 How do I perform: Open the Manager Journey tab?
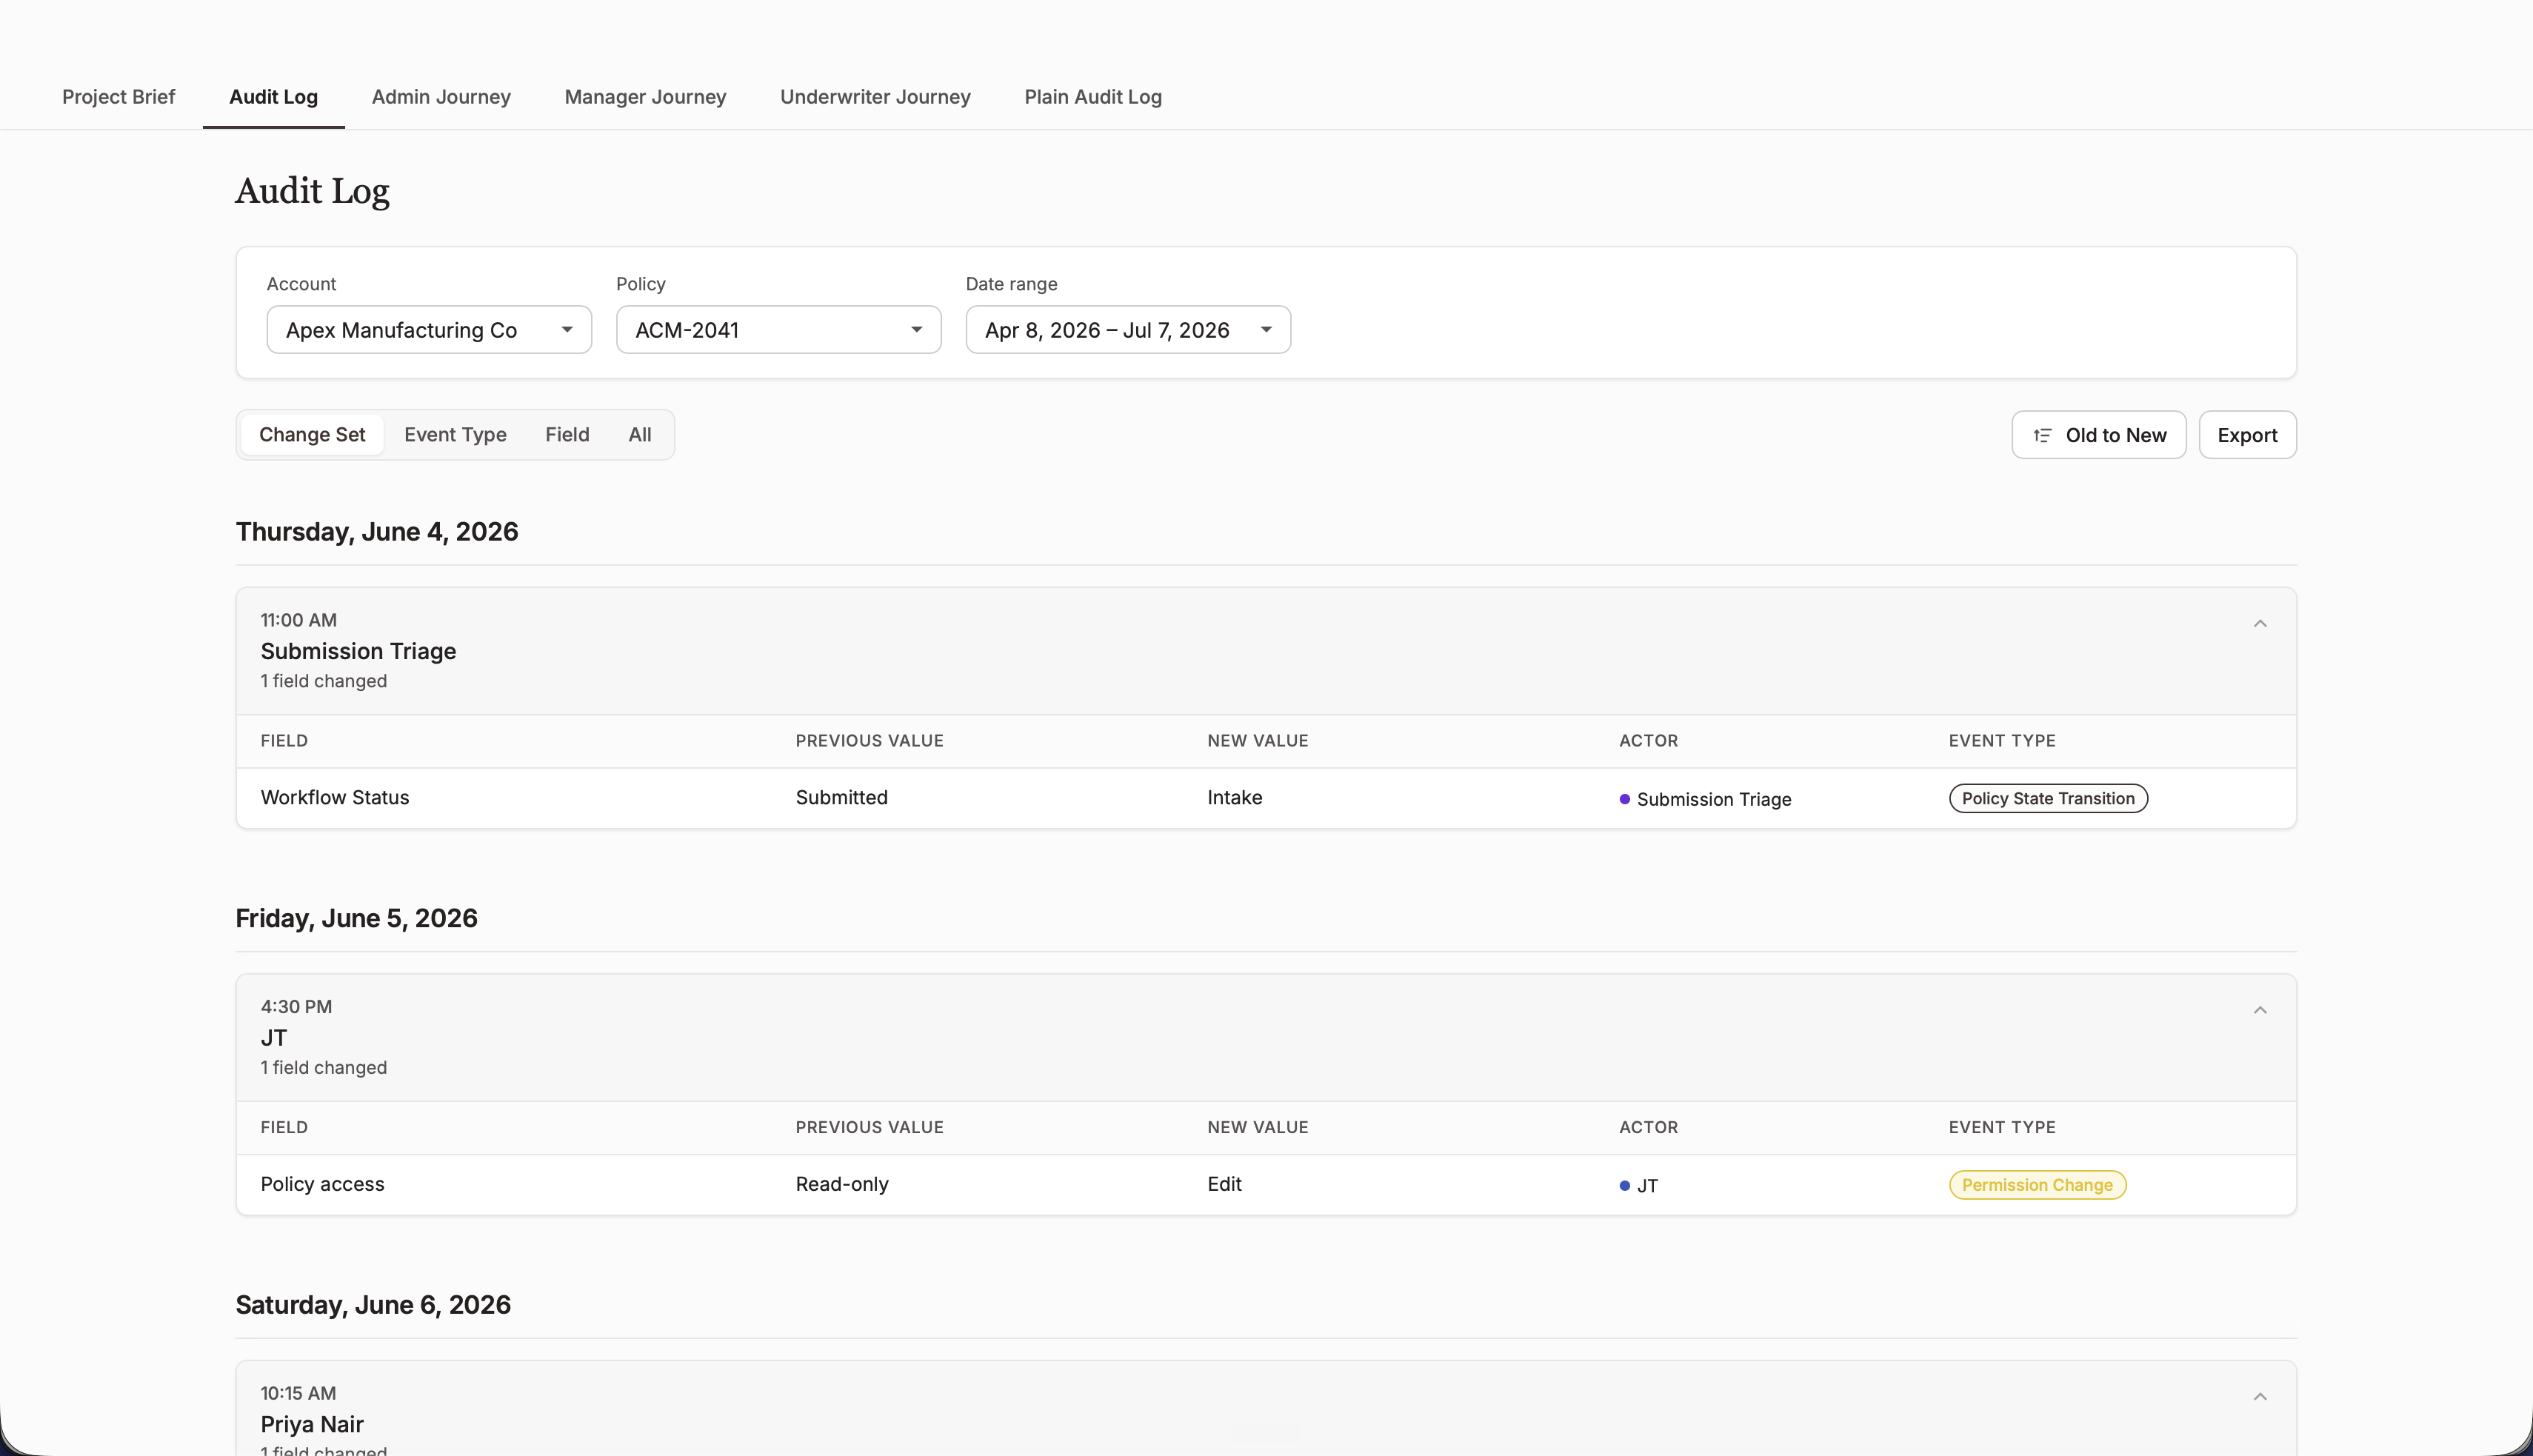tap(645, 97)
